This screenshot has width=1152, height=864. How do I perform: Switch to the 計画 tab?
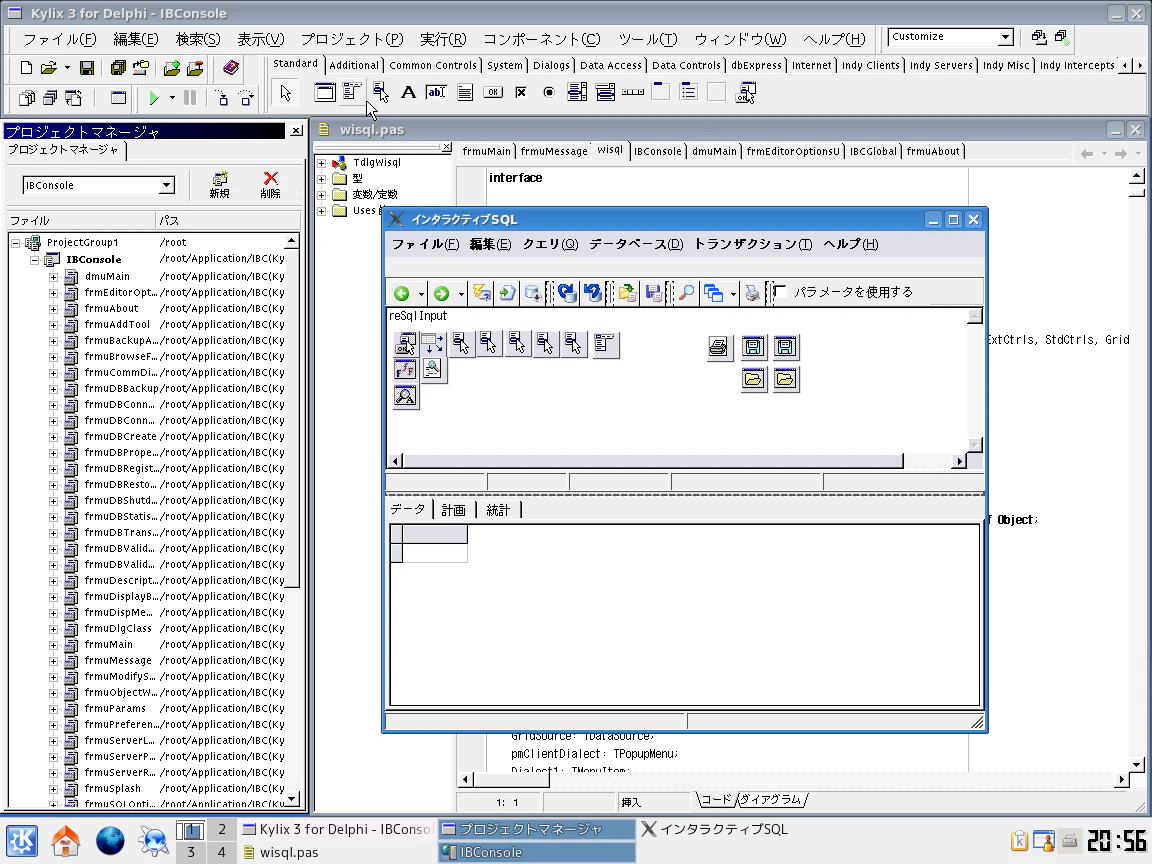[x=453, y=511]
